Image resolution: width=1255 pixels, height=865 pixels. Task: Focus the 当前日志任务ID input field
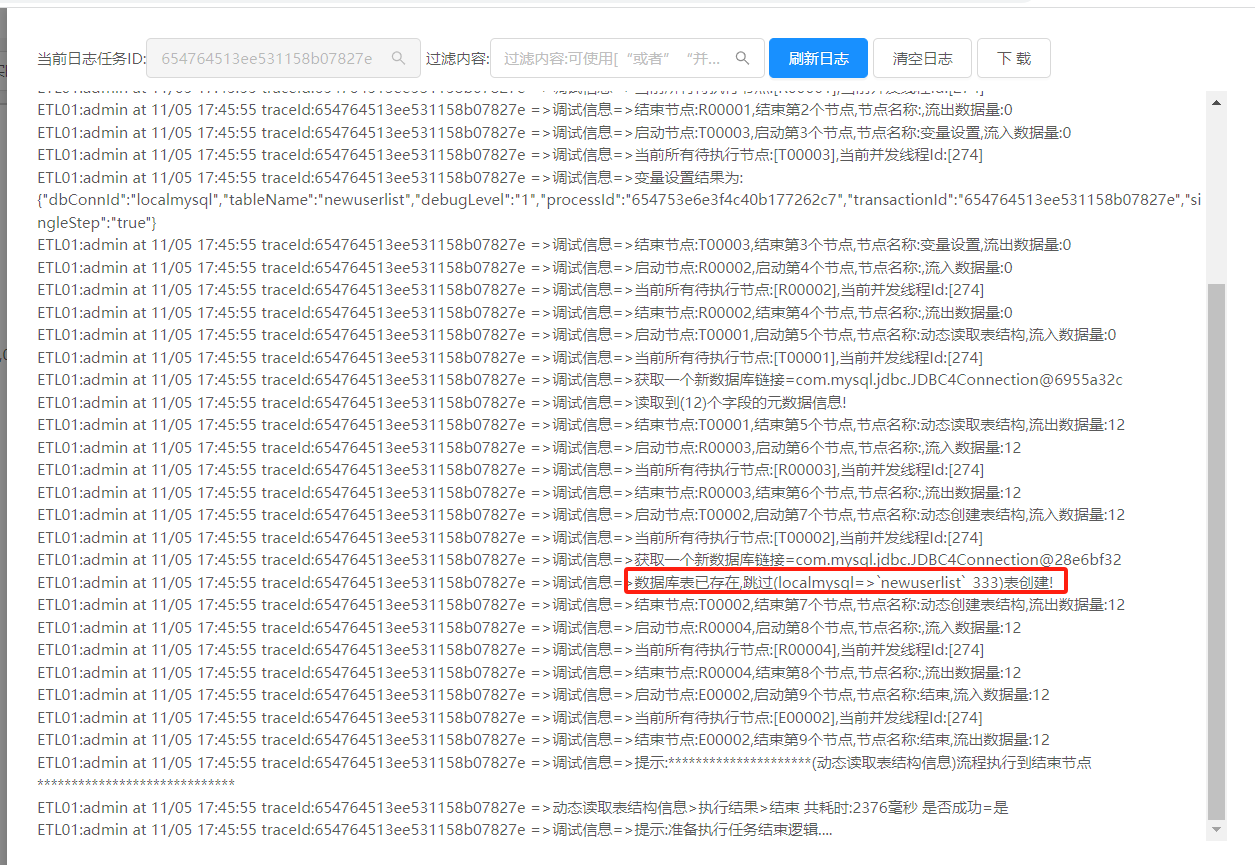268,59
